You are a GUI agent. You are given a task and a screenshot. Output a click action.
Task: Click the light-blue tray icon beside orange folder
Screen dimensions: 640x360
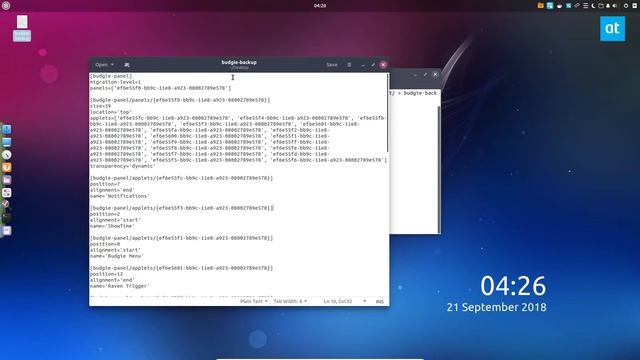[x=550, y=6]
